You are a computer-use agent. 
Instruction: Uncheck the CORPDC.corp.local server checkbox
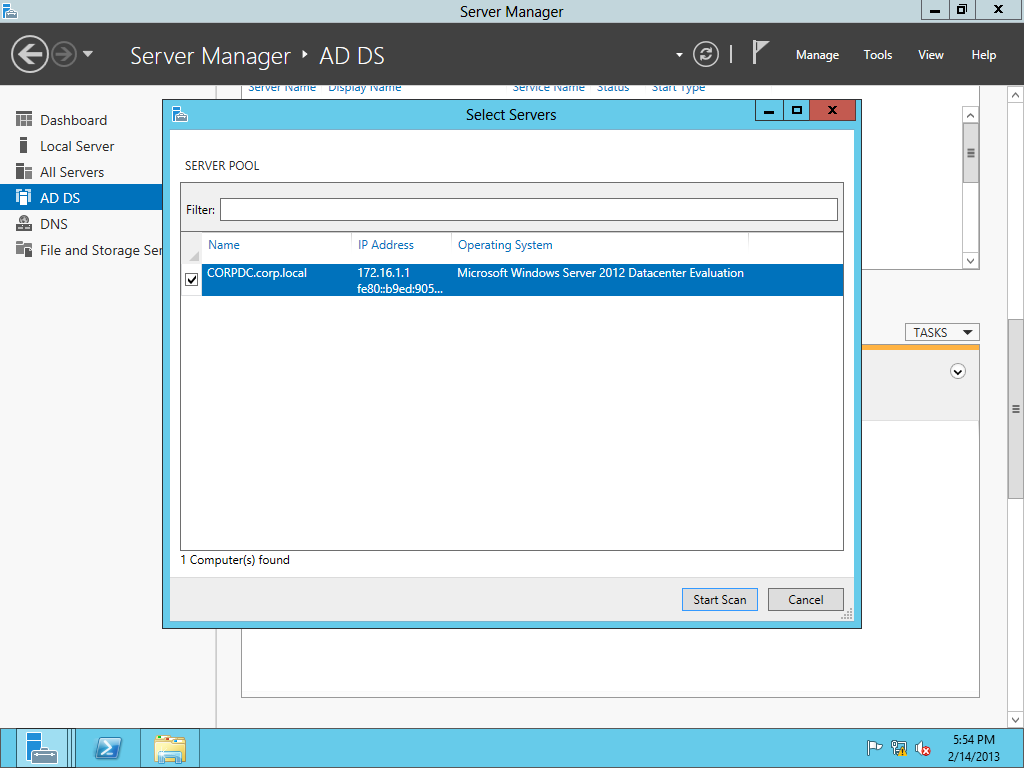point(192,280)
